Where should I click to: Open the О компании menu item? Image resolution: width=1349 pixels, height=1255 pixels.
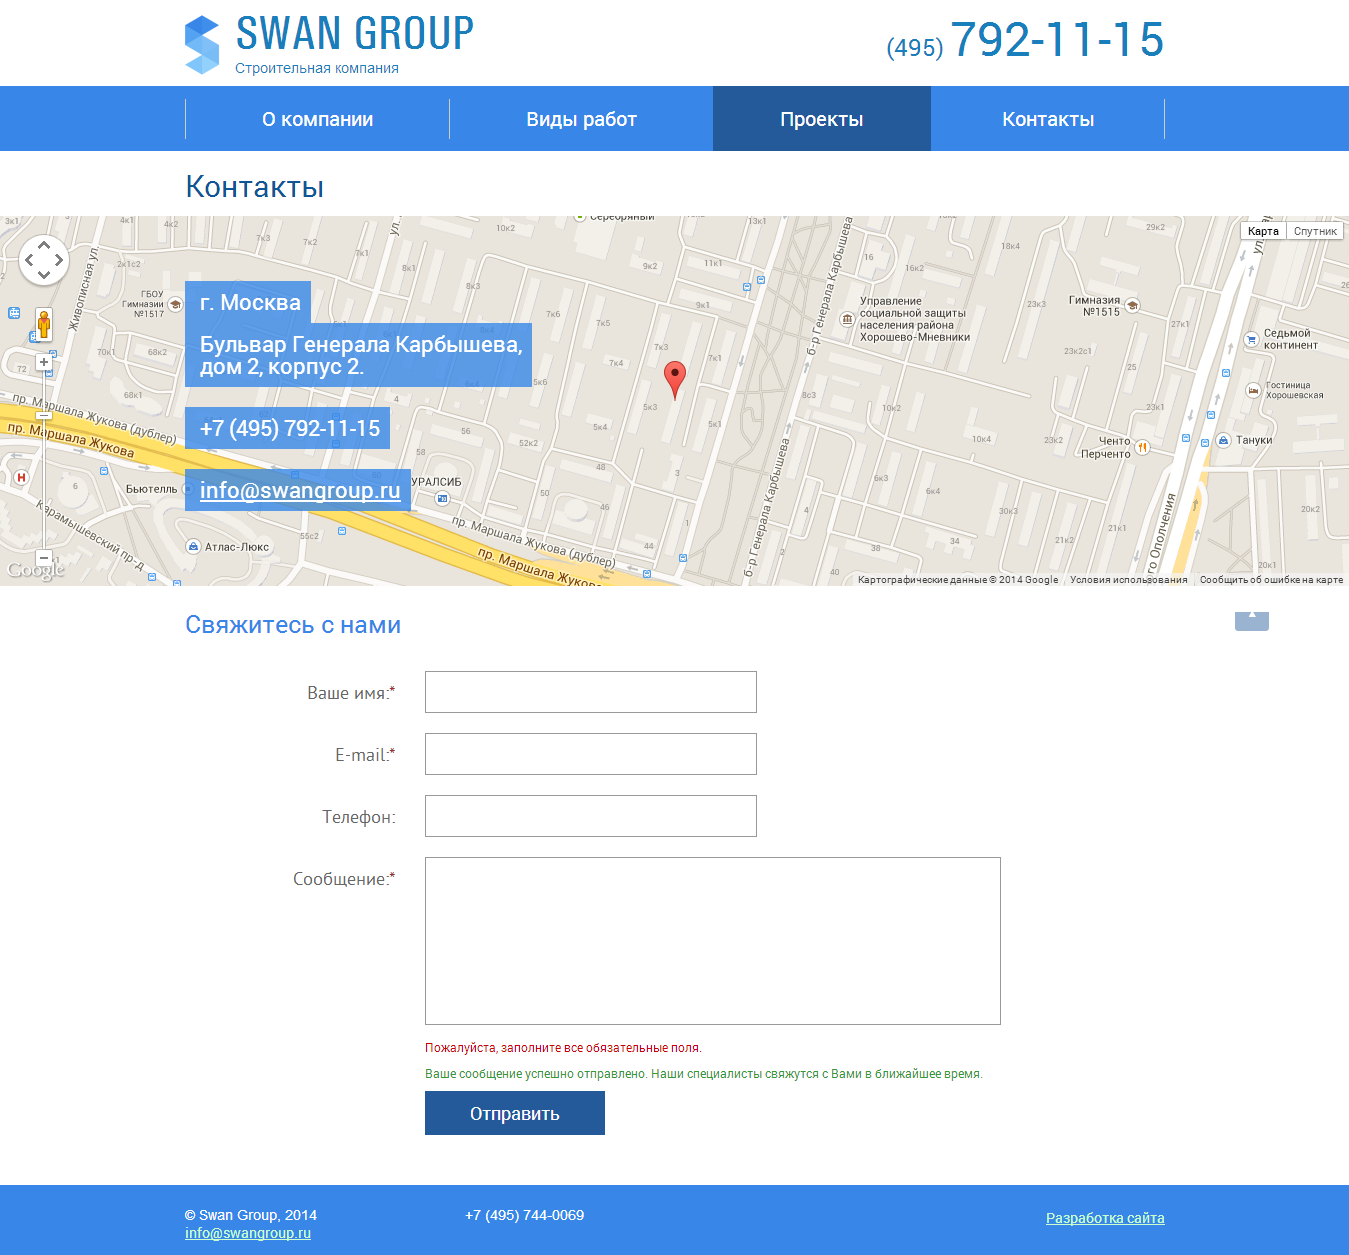pyautogui.click(x=318, y=119)
